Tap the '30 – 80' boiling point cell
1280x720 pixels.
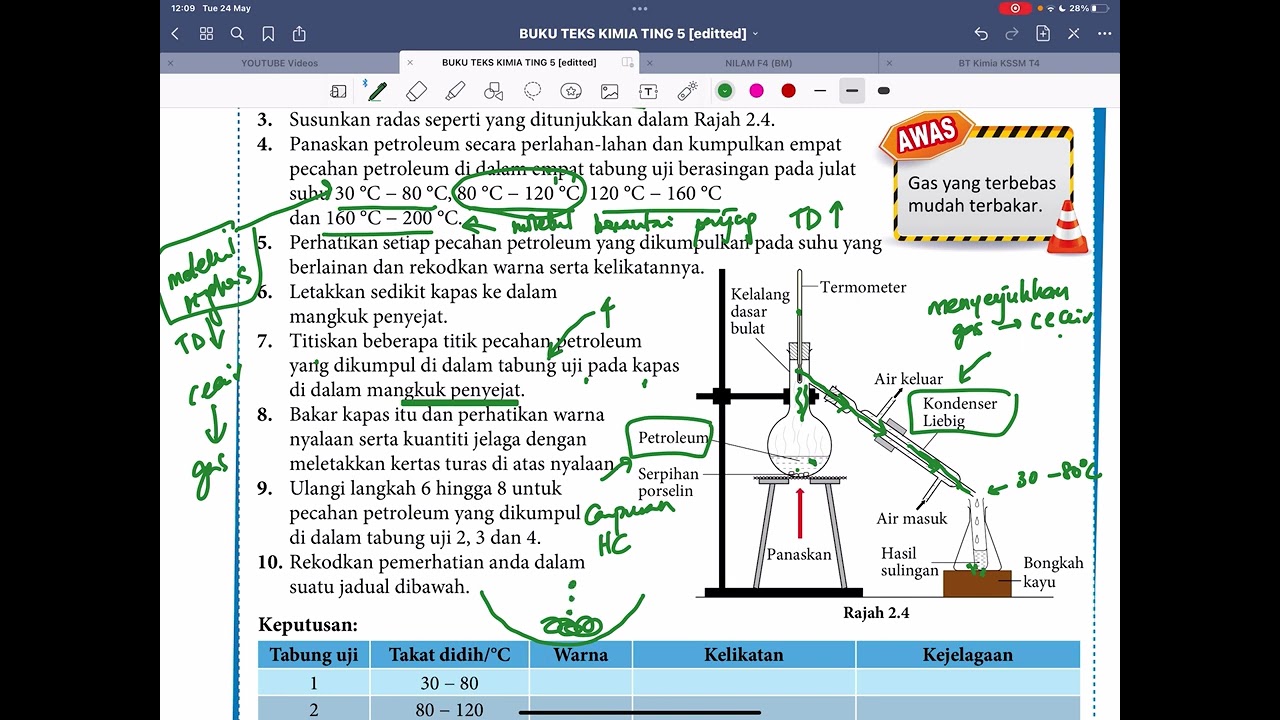[449, 683]
